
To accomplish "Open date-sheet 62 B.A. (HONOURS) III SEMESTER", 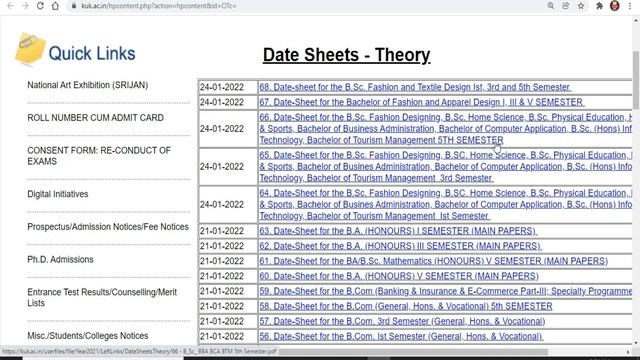I will pos(400,246).
